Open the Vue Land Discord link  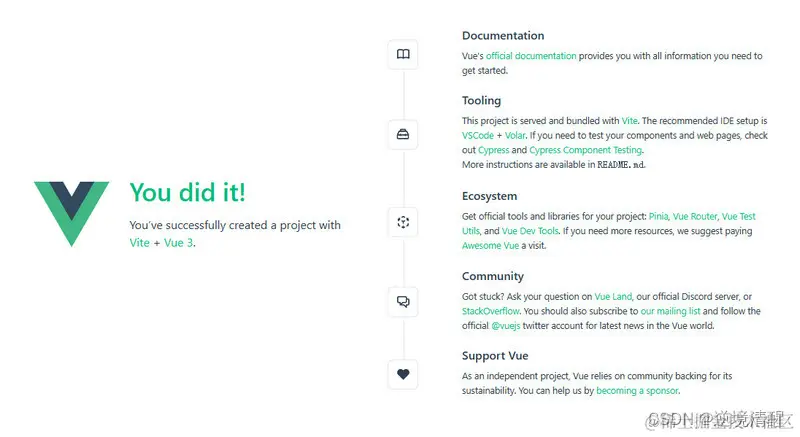pyautogui.click(x=613, y=296)
